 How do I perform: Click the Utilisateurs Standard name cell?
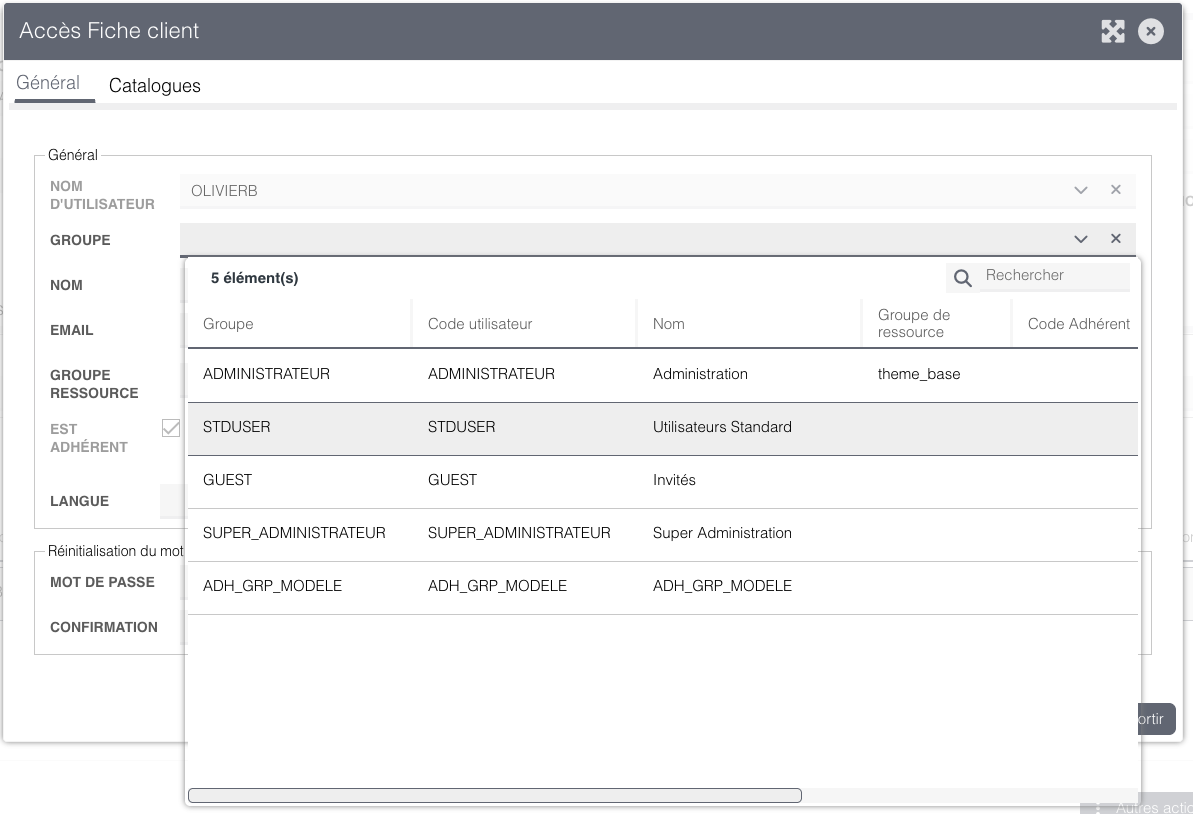(722, 428)
